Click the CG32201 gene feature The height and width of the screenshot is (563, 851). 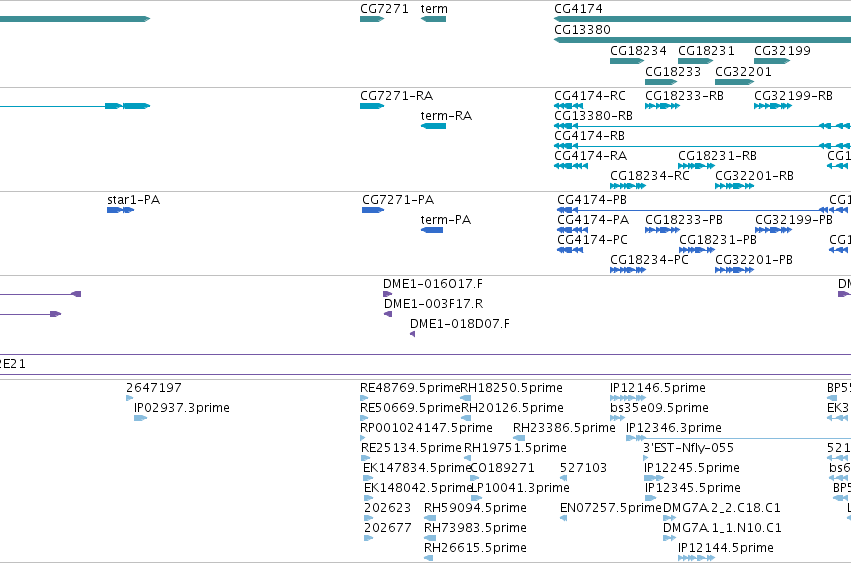point(734,82)
